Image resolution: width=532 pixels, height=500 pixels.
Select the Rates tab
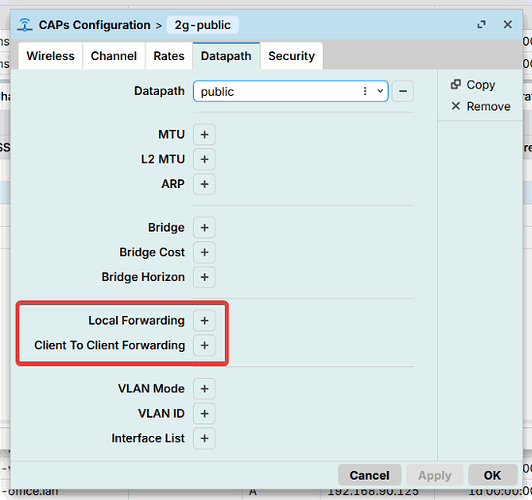[x=169, y=56]
